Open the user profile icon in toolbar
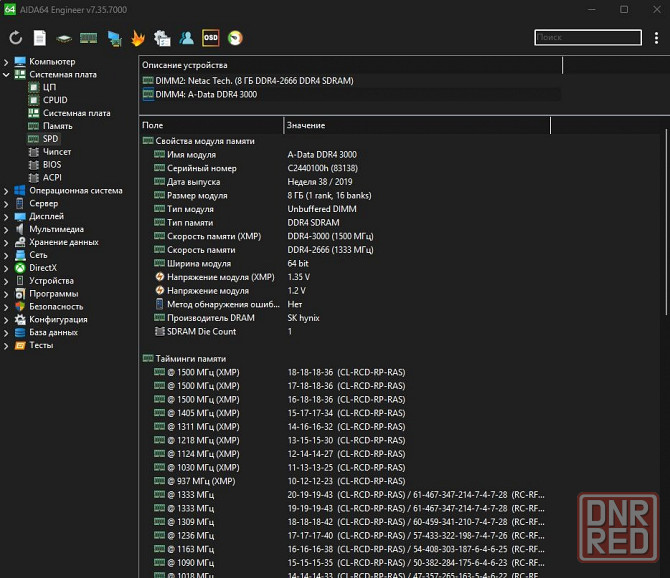 pyautogui.click(x=187, y=39)
